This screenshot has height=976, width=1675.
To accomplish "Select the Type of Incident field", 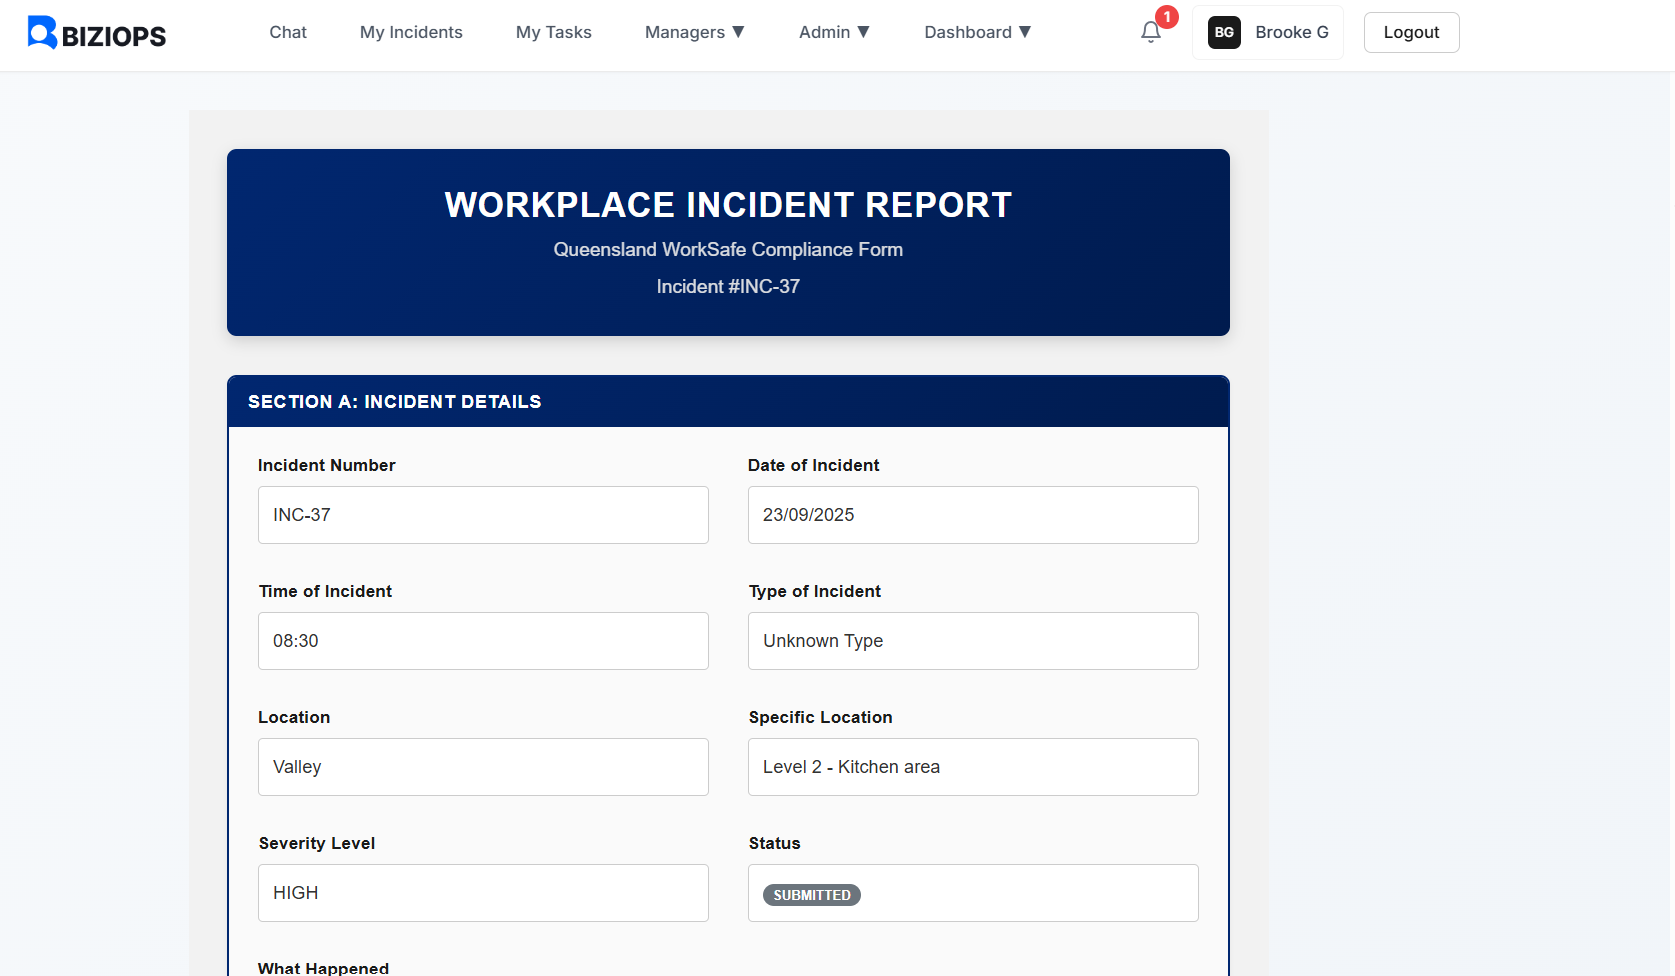I will (972, 641).
